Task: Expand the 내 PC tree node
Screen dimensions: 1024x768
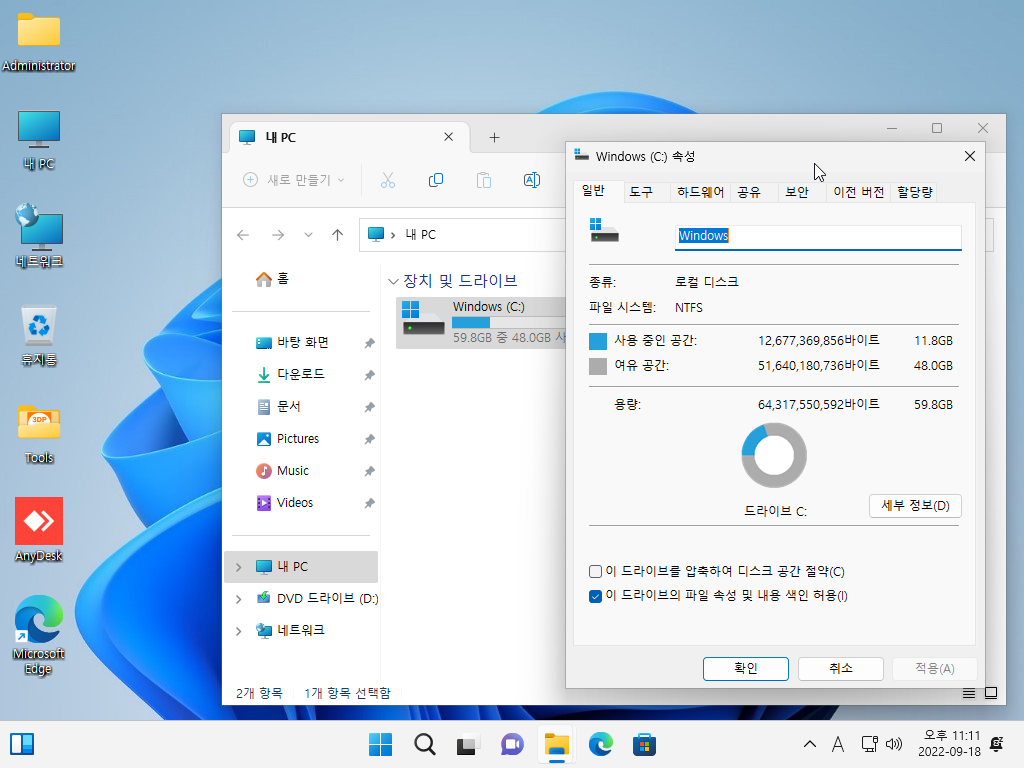Action: [238, 567]
